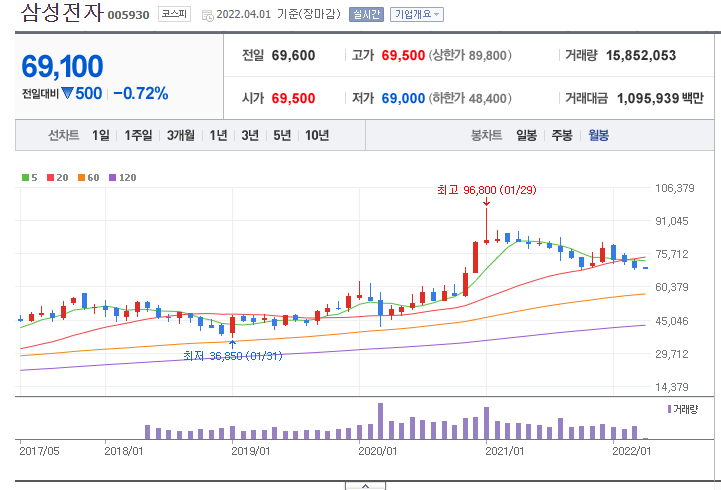
Task: Click the 14,379 y-axis label
Action: pos(672,387)
